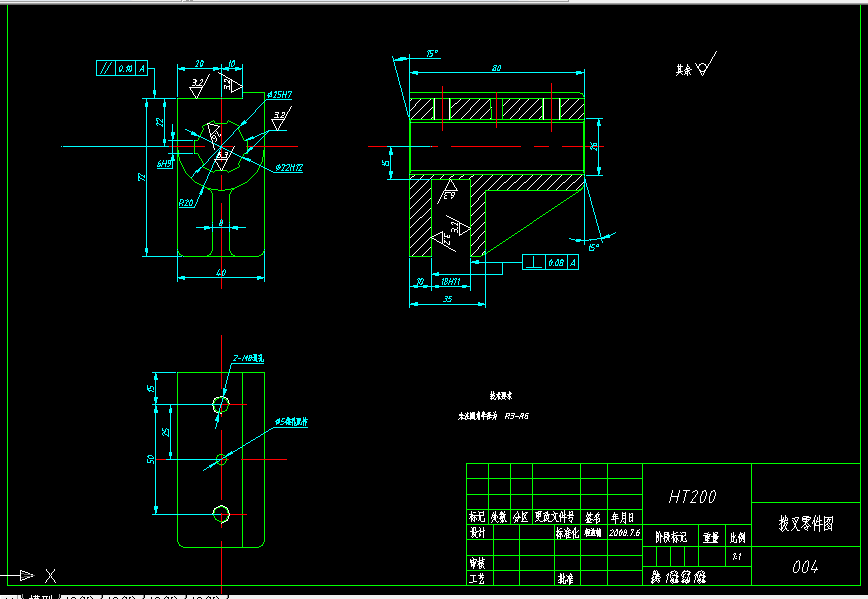Select the parallelism symbol in tolerance frame

coord(105,68)
